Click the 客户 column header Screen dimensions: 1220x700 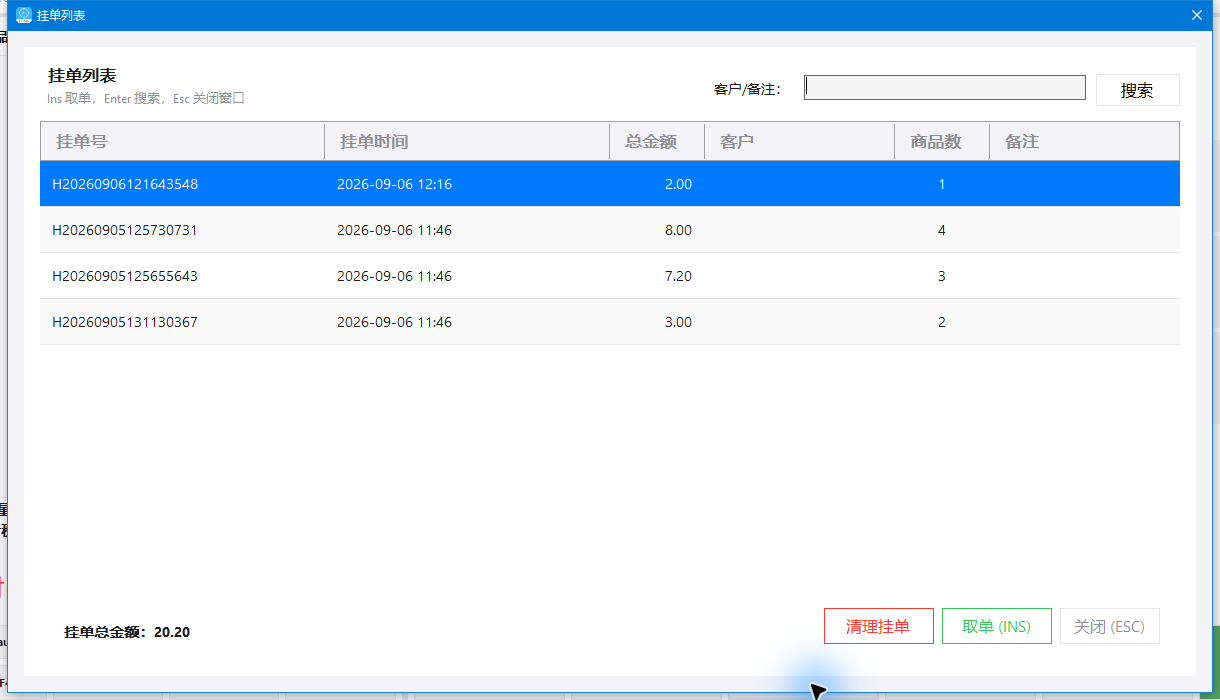(799, 142)
